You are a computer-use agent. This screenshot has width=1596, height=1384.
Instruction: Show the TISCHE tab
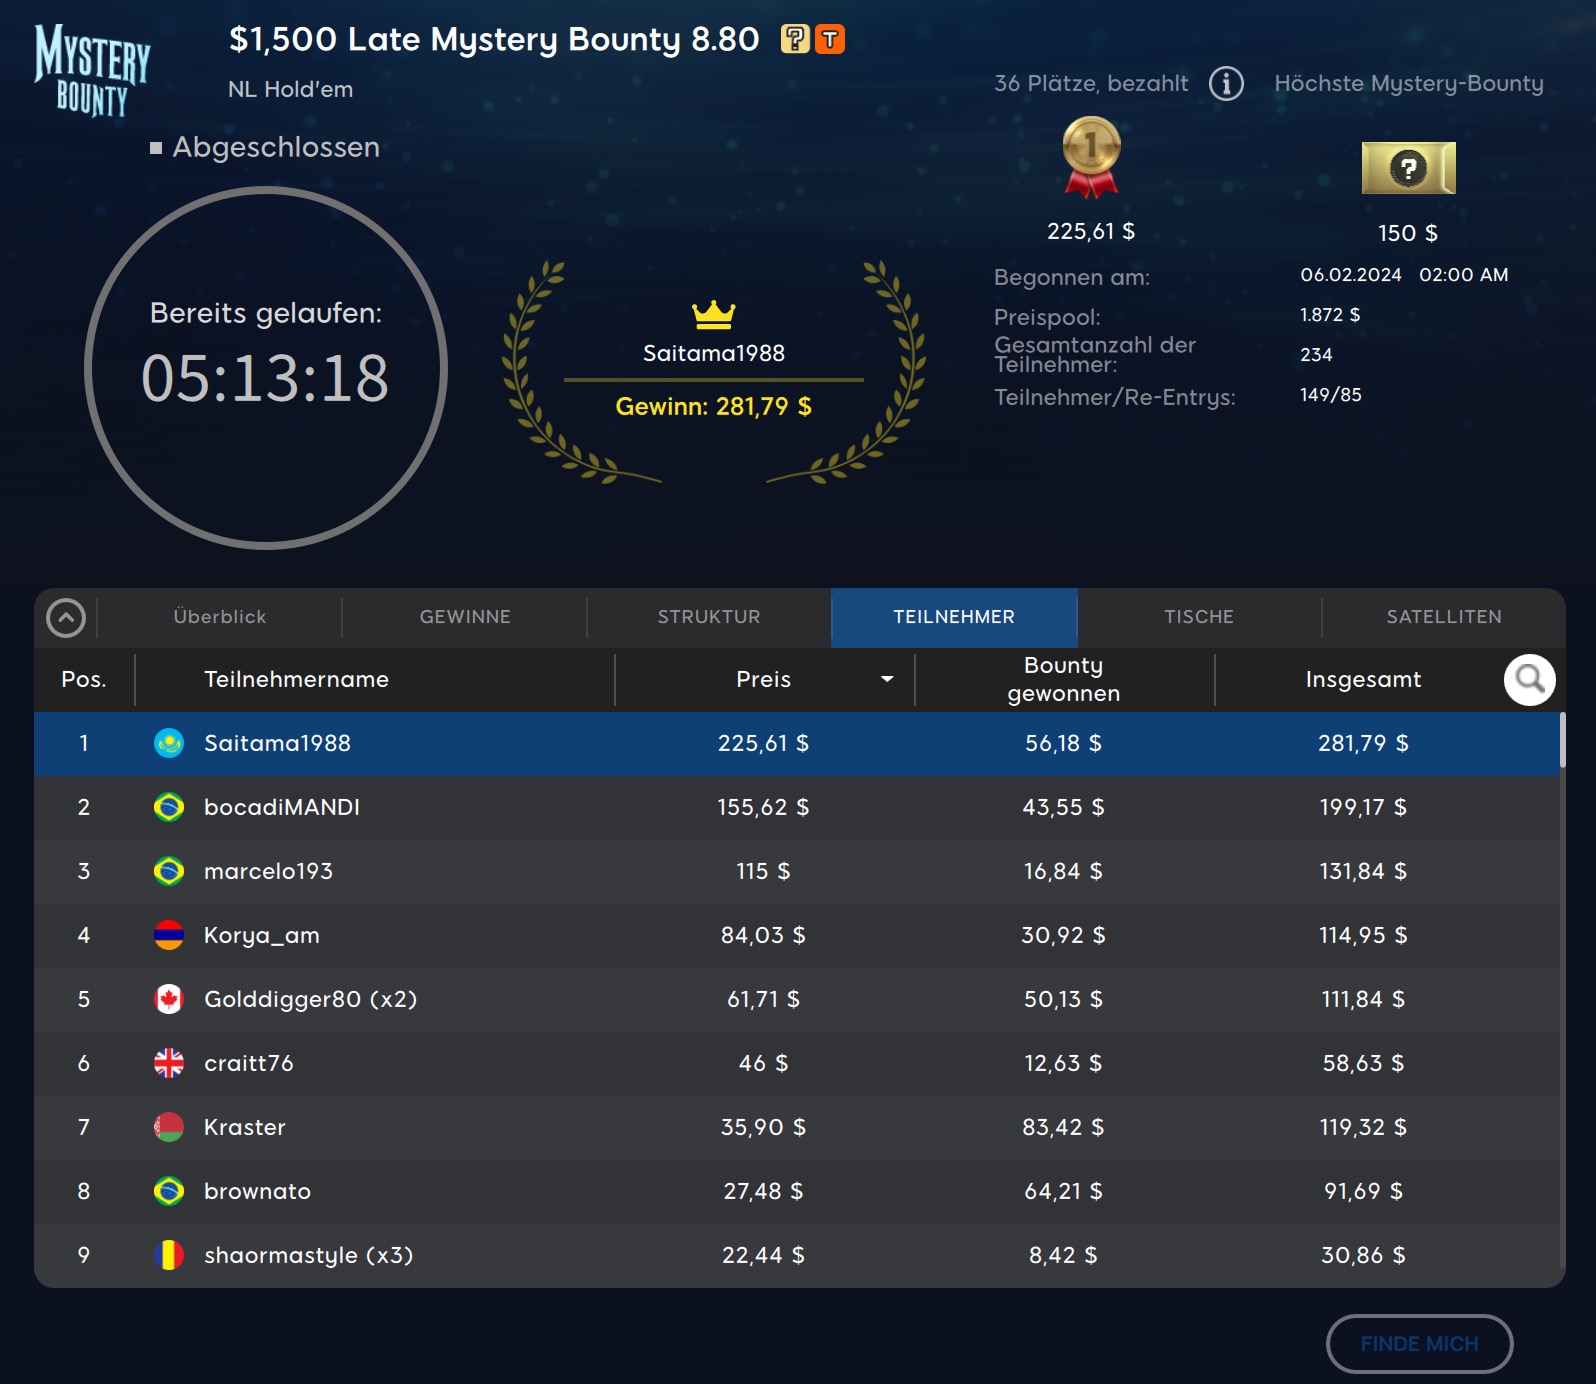1199,617
